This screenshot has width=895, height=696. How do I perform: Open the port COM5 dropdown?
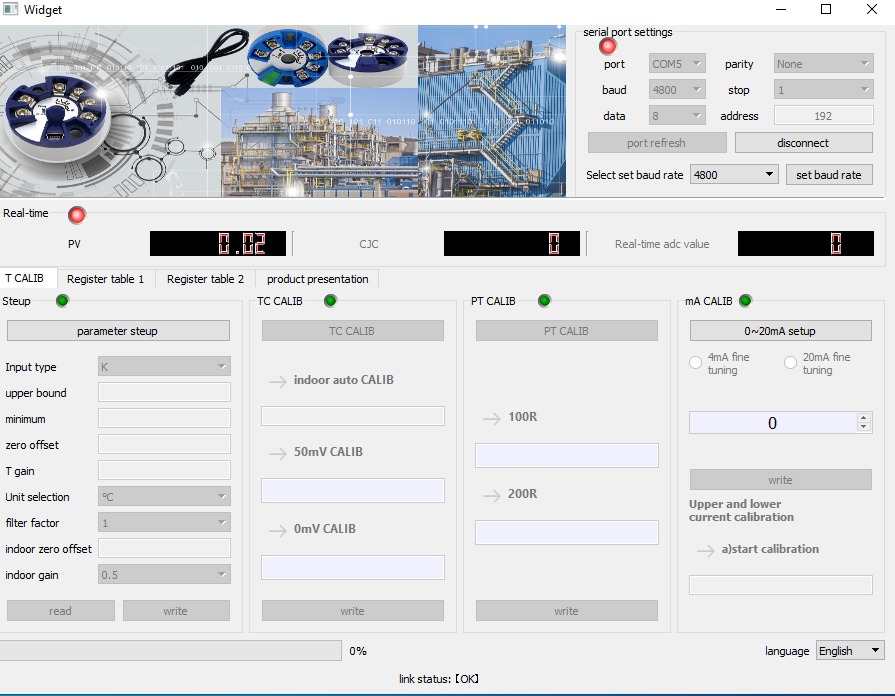tap(677, 63)
